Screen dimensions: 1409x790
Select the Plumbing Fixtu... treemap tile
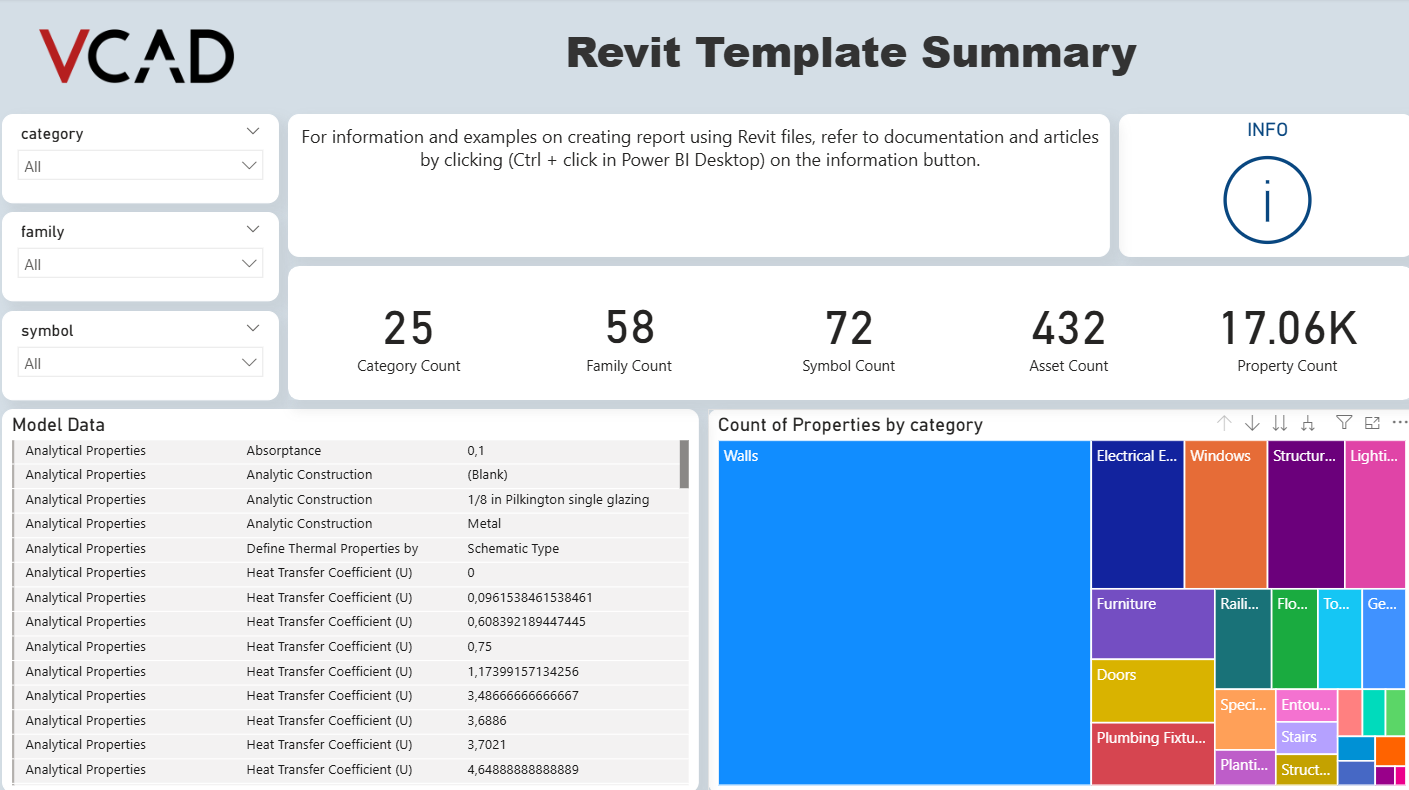(1153, 754)
